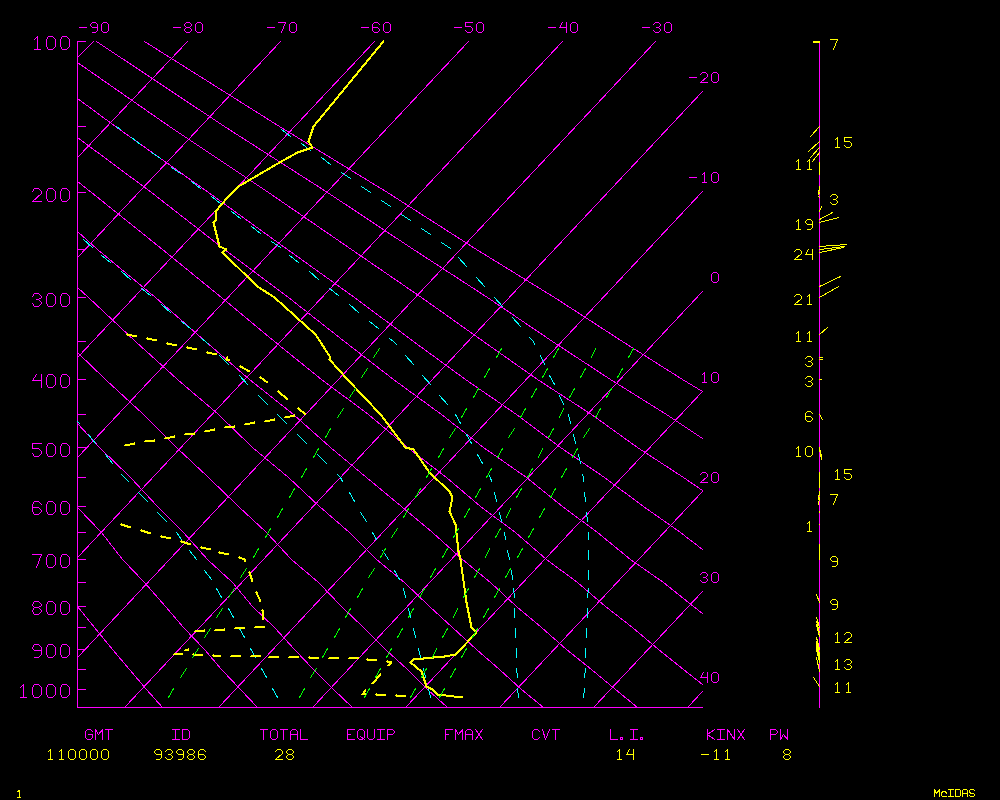The image size is (1000, 800).
Task: Click the TOTAL index value 28
Action: click(284, 755)
